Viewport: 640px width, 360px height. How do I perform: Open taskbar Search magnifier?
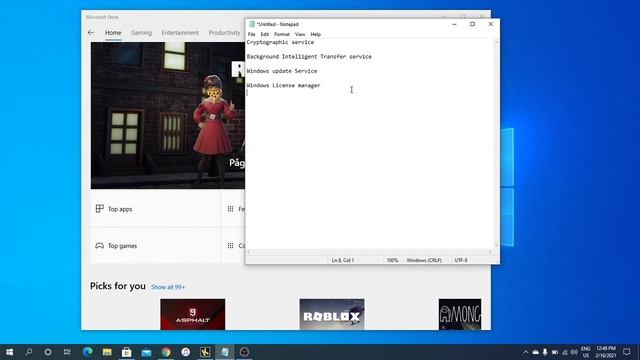[29, 352]
